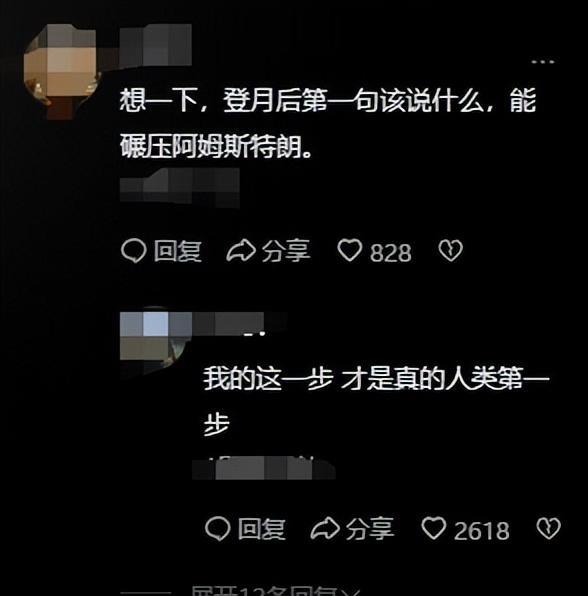The width and height of the screenshot is (588, 596).
Task: Tap 分享 text under the first comment
Action: [x=286, y=251]
